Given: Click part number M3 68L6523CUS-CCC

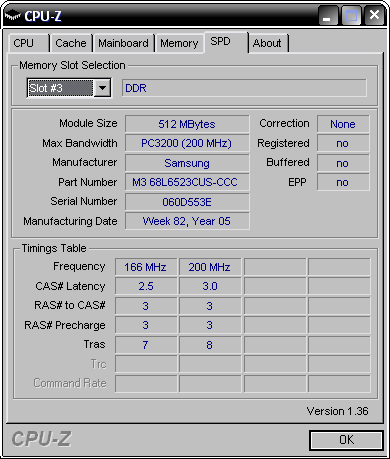Looking at the screenshot, I should [187, 182].
